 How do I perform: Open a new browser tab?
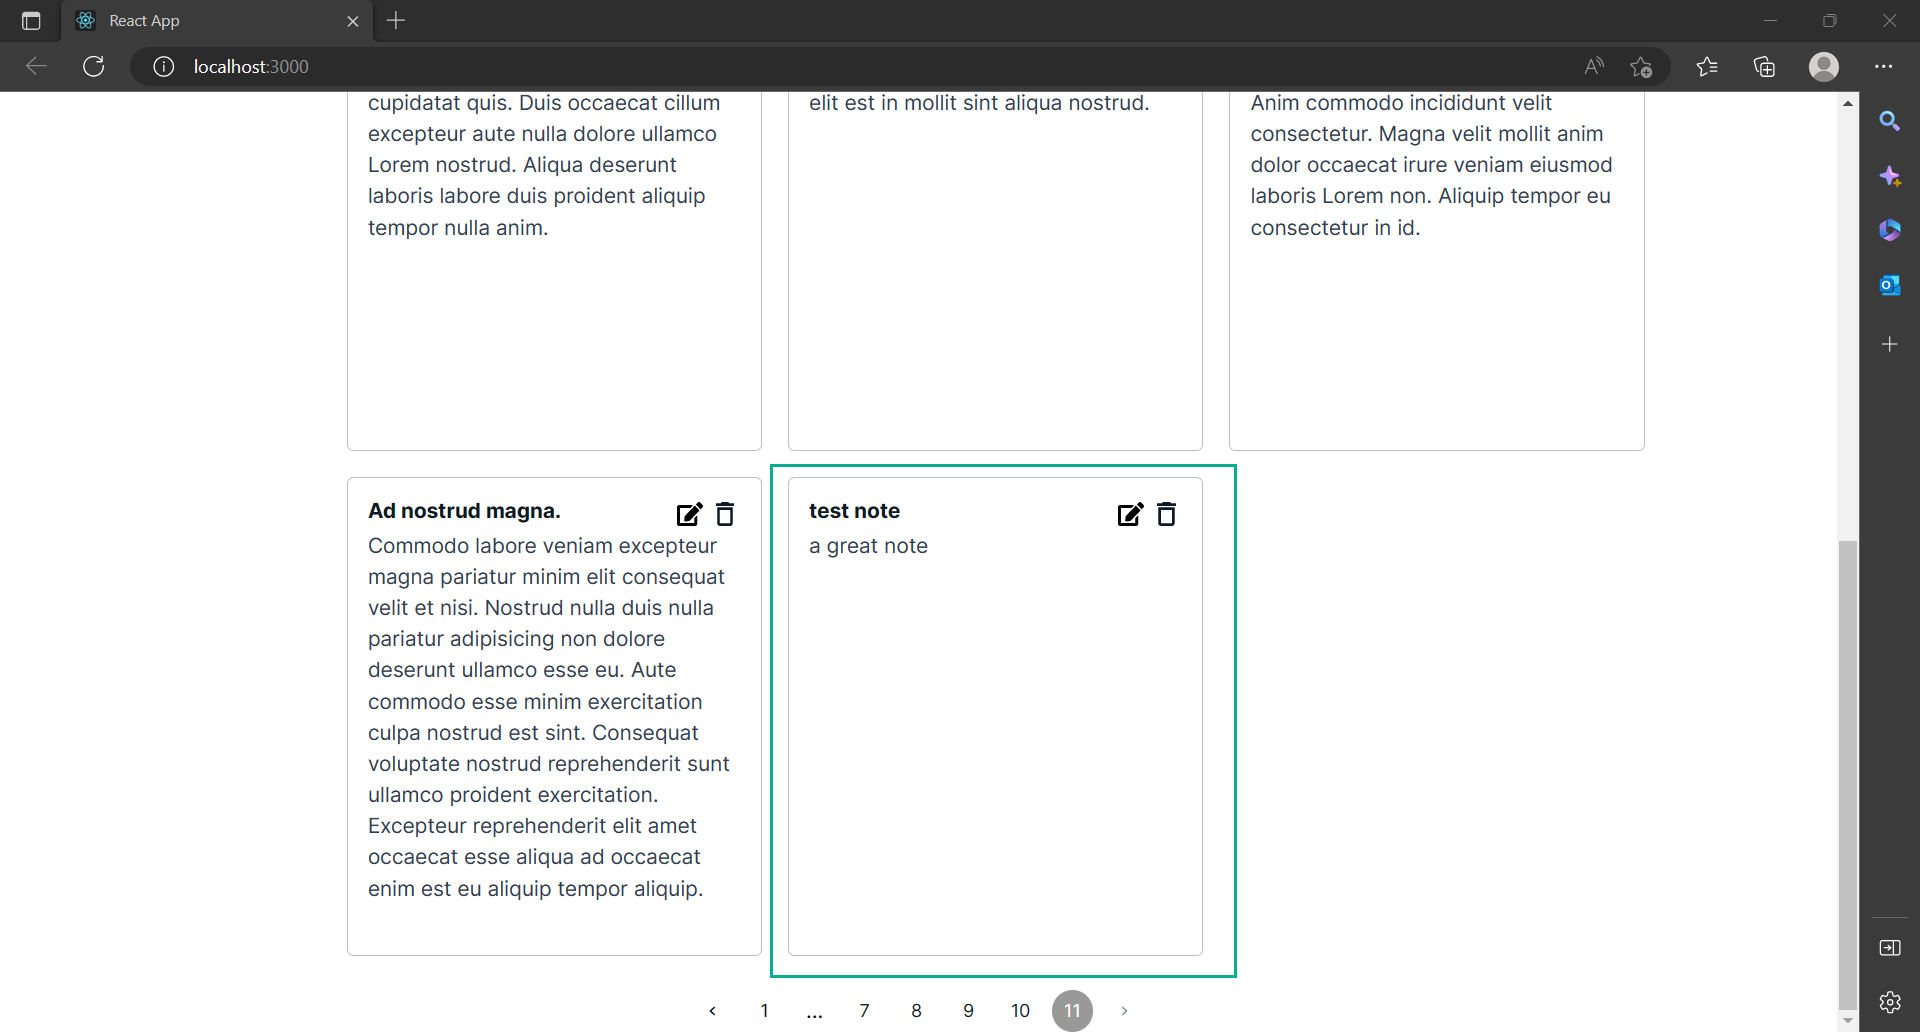point(396,21)
